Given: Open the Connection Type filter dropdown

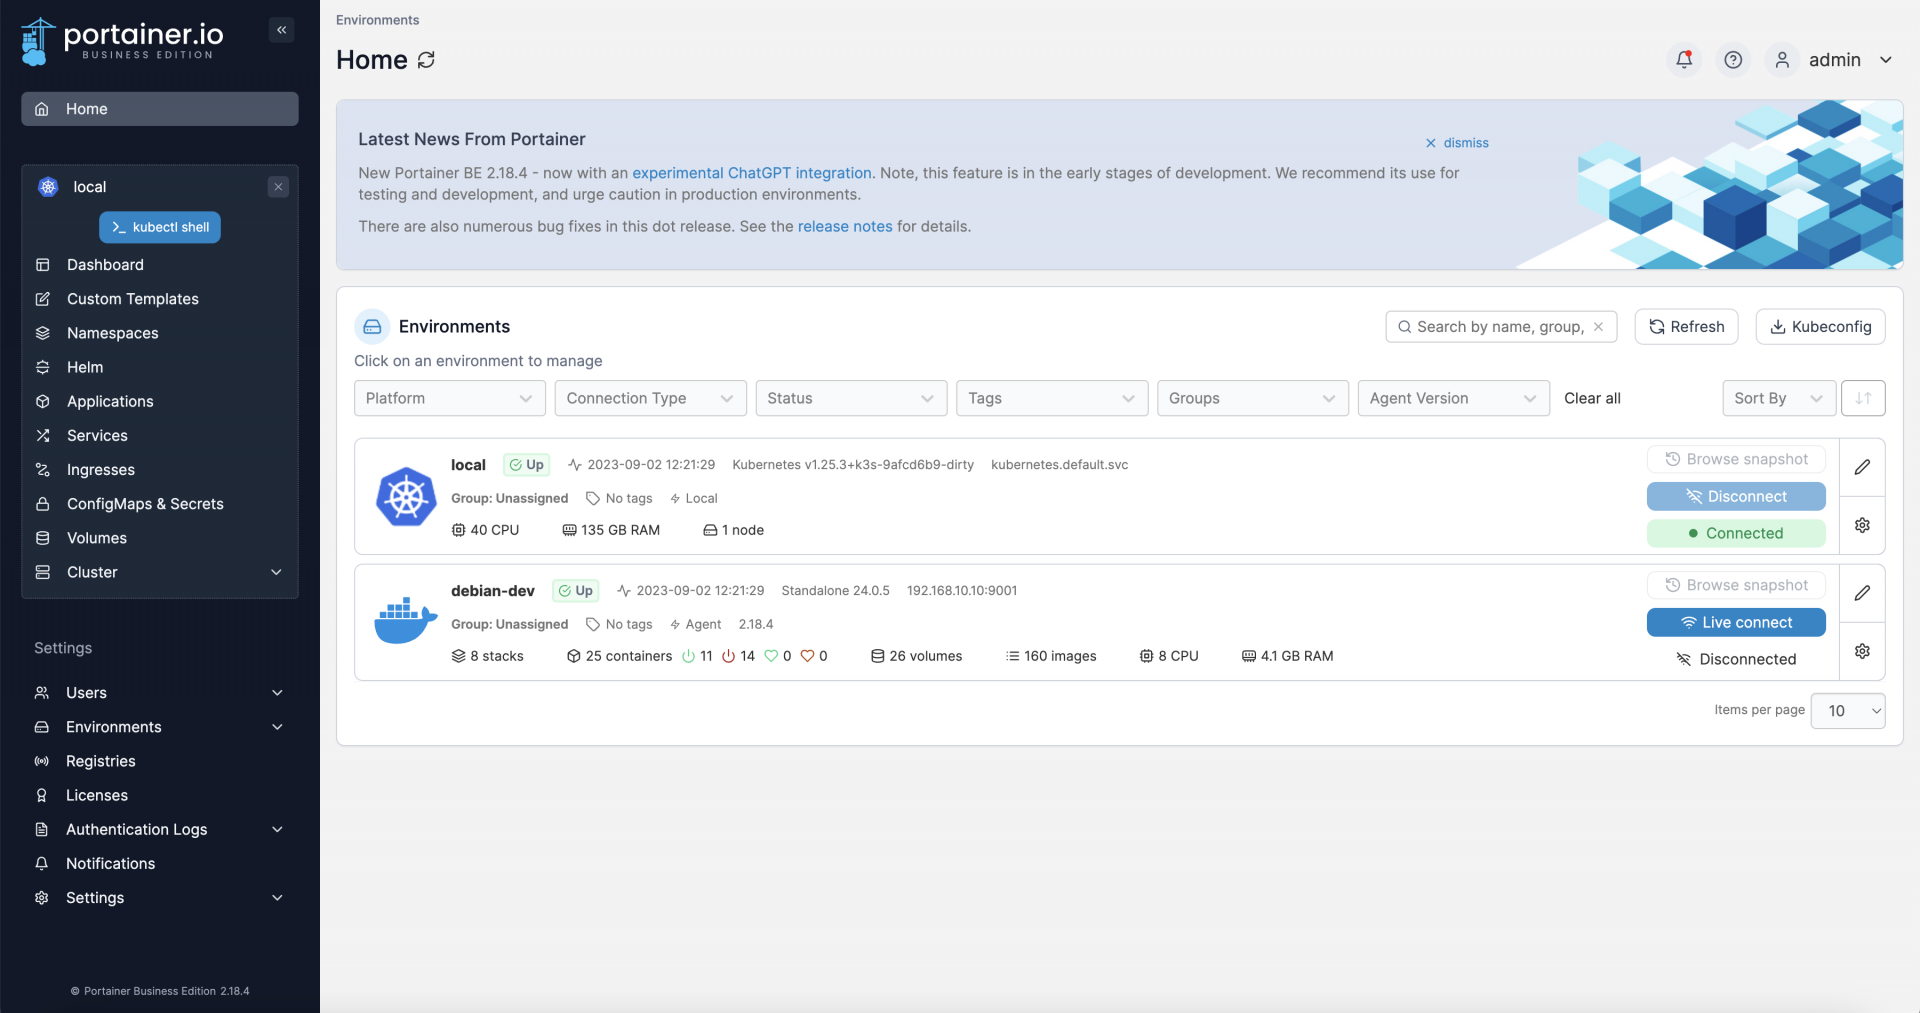Looking at the screenshot, I should tap(651, 398).
